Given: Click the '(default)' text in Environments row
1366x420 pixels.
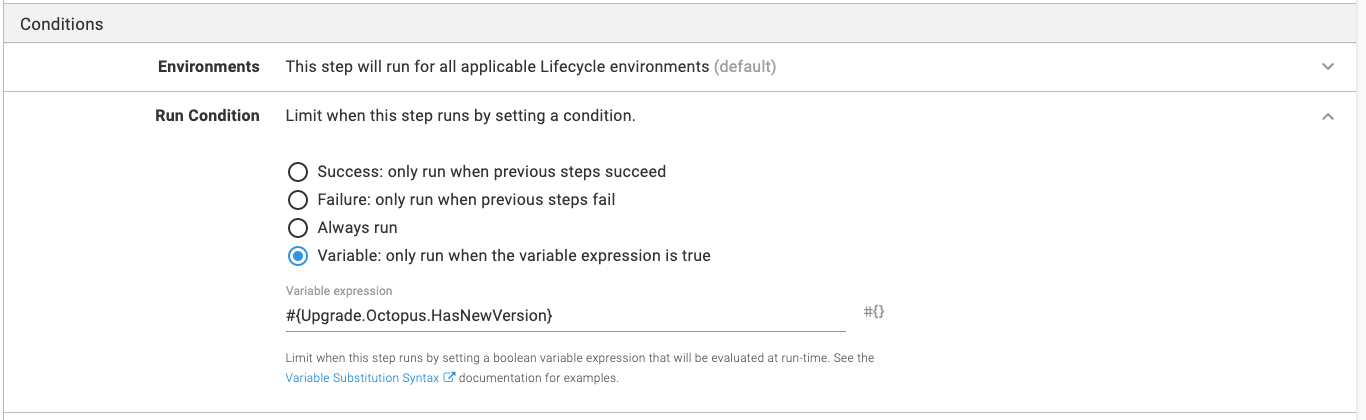Looking at the screenshot, I should tap(745, 67).
